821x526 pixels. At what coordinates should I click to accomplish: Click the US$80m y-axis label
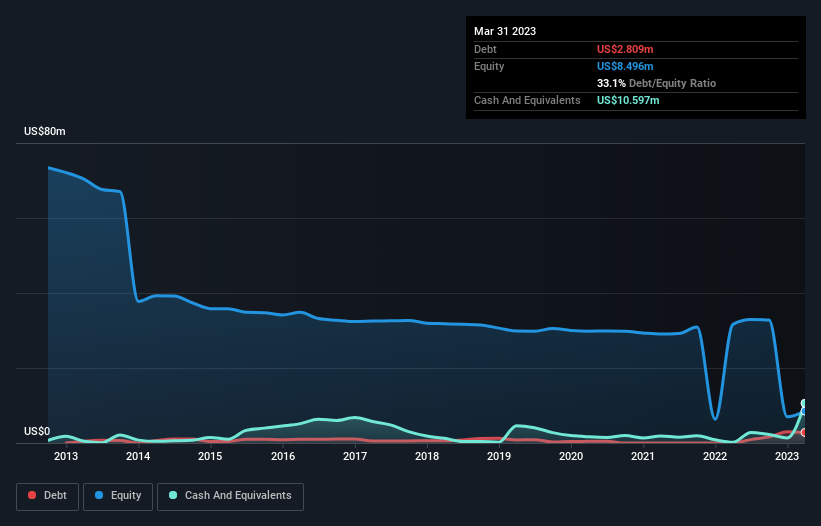(x=45, y=131)
